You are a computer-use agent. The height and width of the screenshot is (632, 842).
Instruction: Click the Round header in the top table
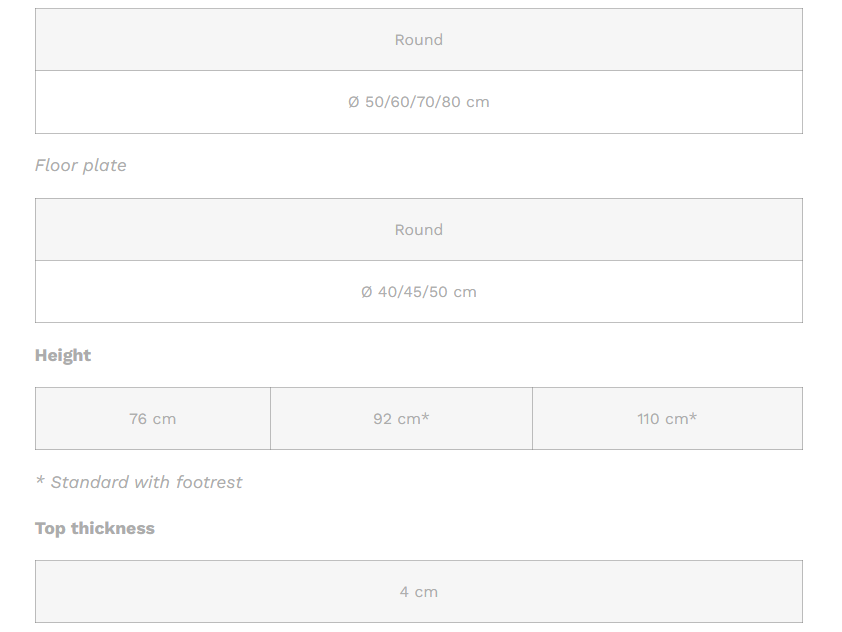coord(418,40)
